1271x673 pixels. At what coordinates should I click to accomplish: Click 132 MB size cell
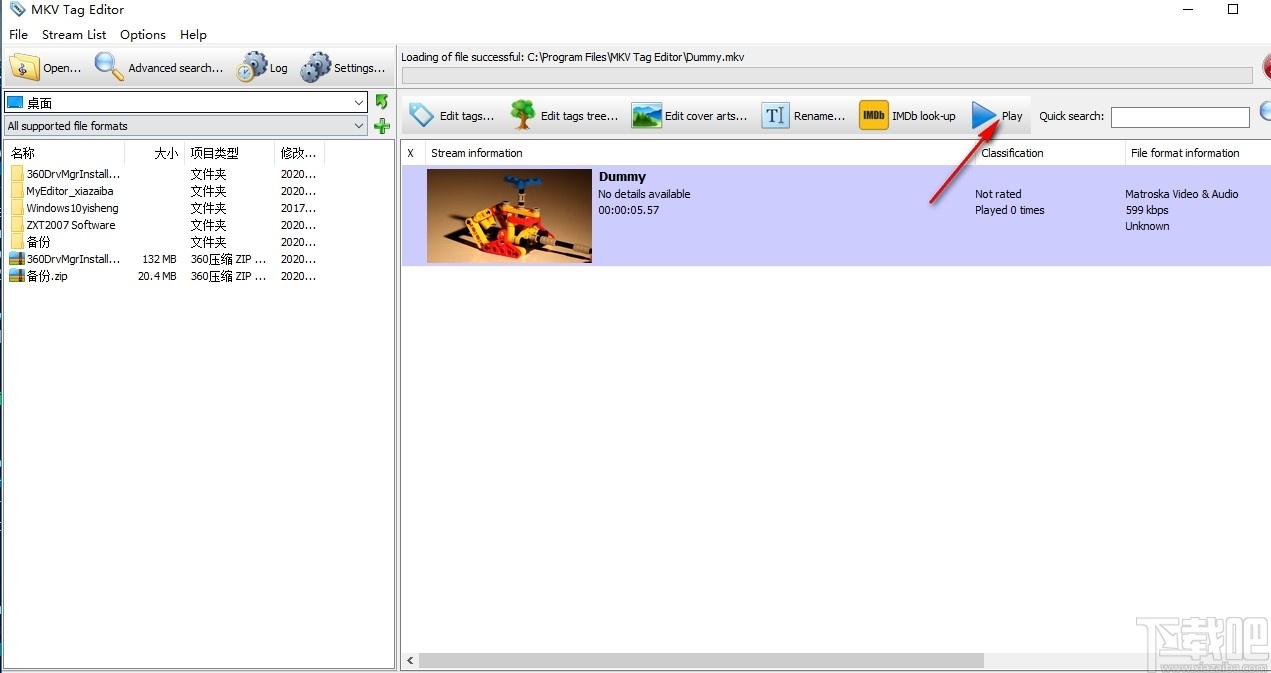(x=159, y=259)
